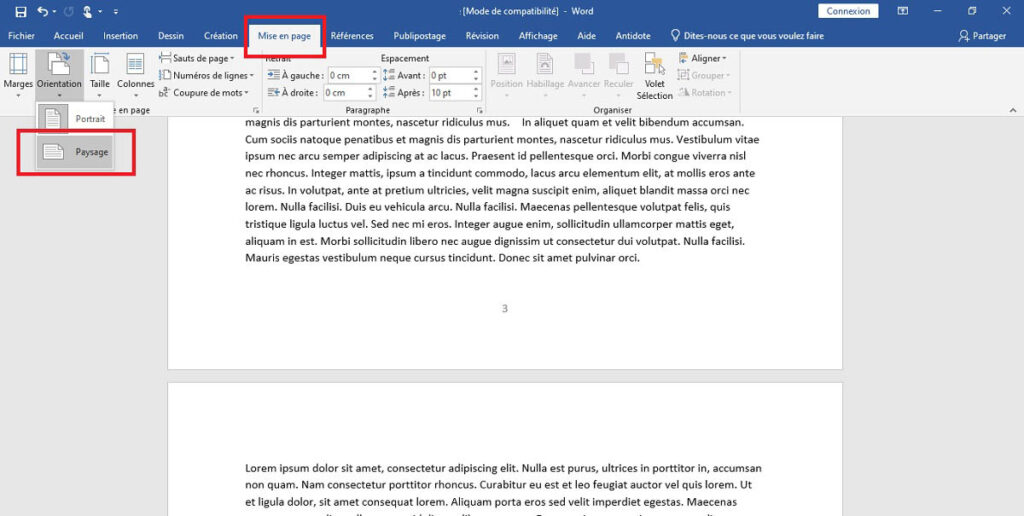Click the Dites-nous ce que vous voulez faire box
The image size is (1024, 516).
click(747, 36)
